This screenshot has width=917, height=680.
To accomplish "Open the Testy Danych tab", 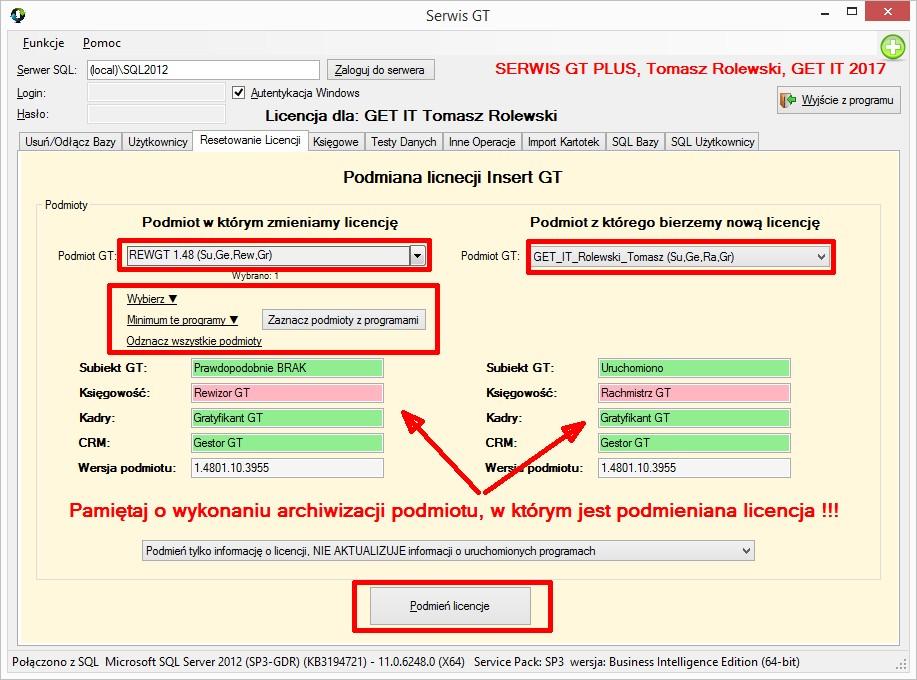I will 404,141.
